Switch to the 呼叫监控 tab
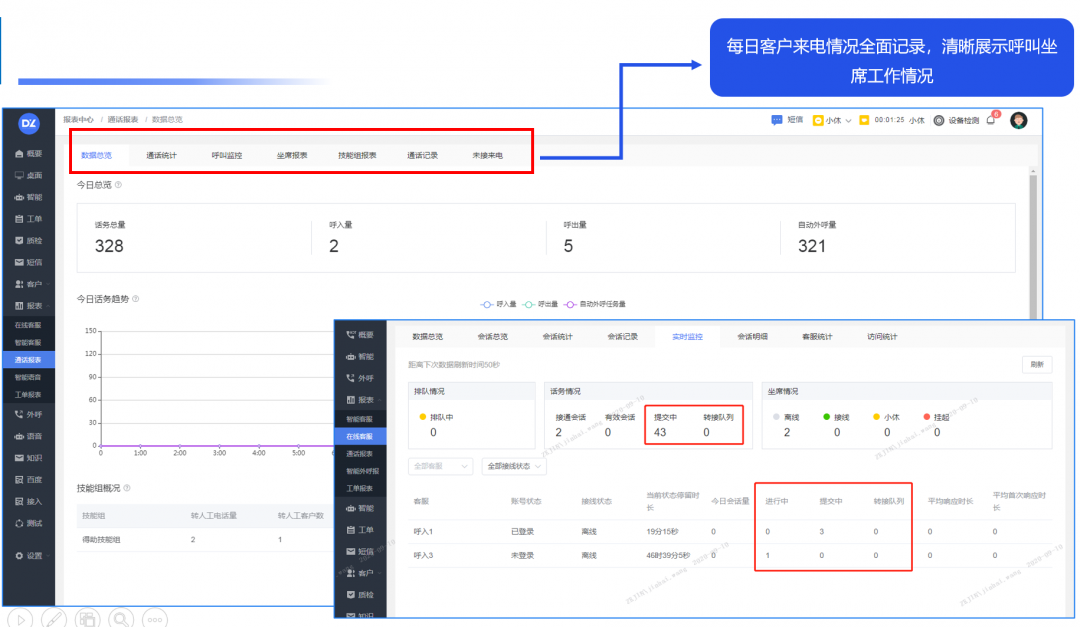 pyautogui.click(x=227, y=156)
